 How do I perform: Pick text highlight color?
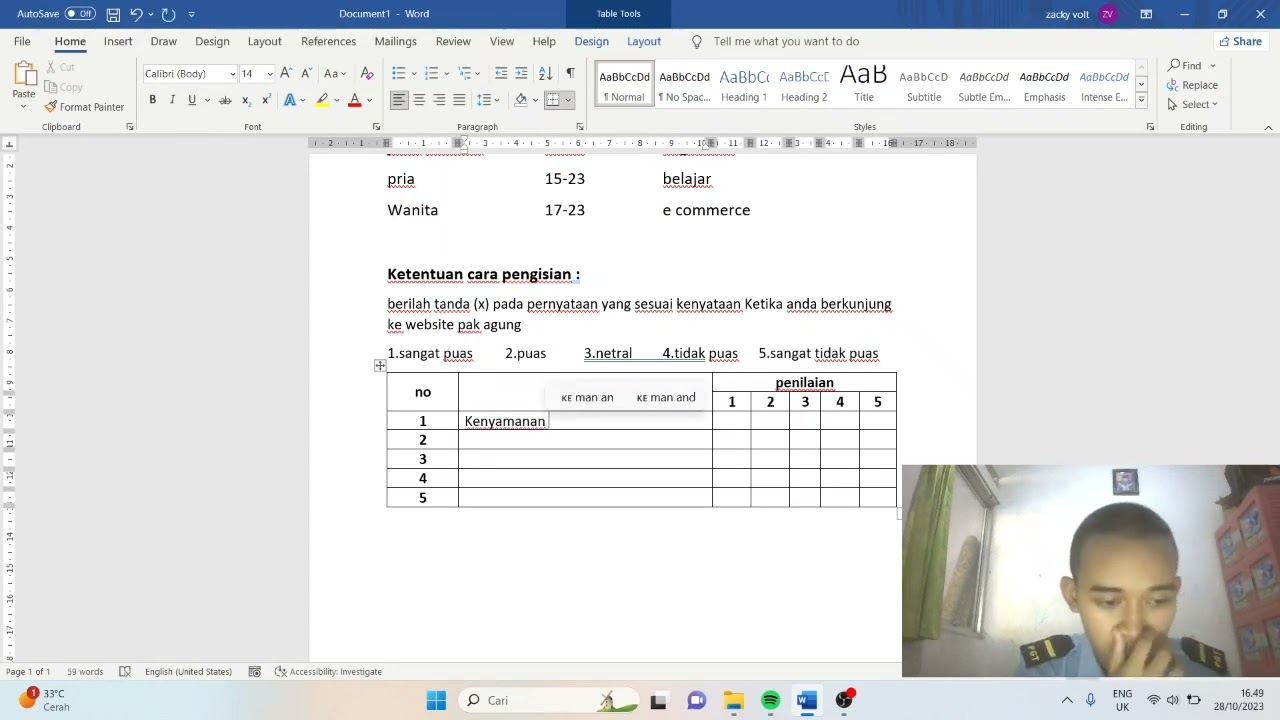[x=322, y=100]
